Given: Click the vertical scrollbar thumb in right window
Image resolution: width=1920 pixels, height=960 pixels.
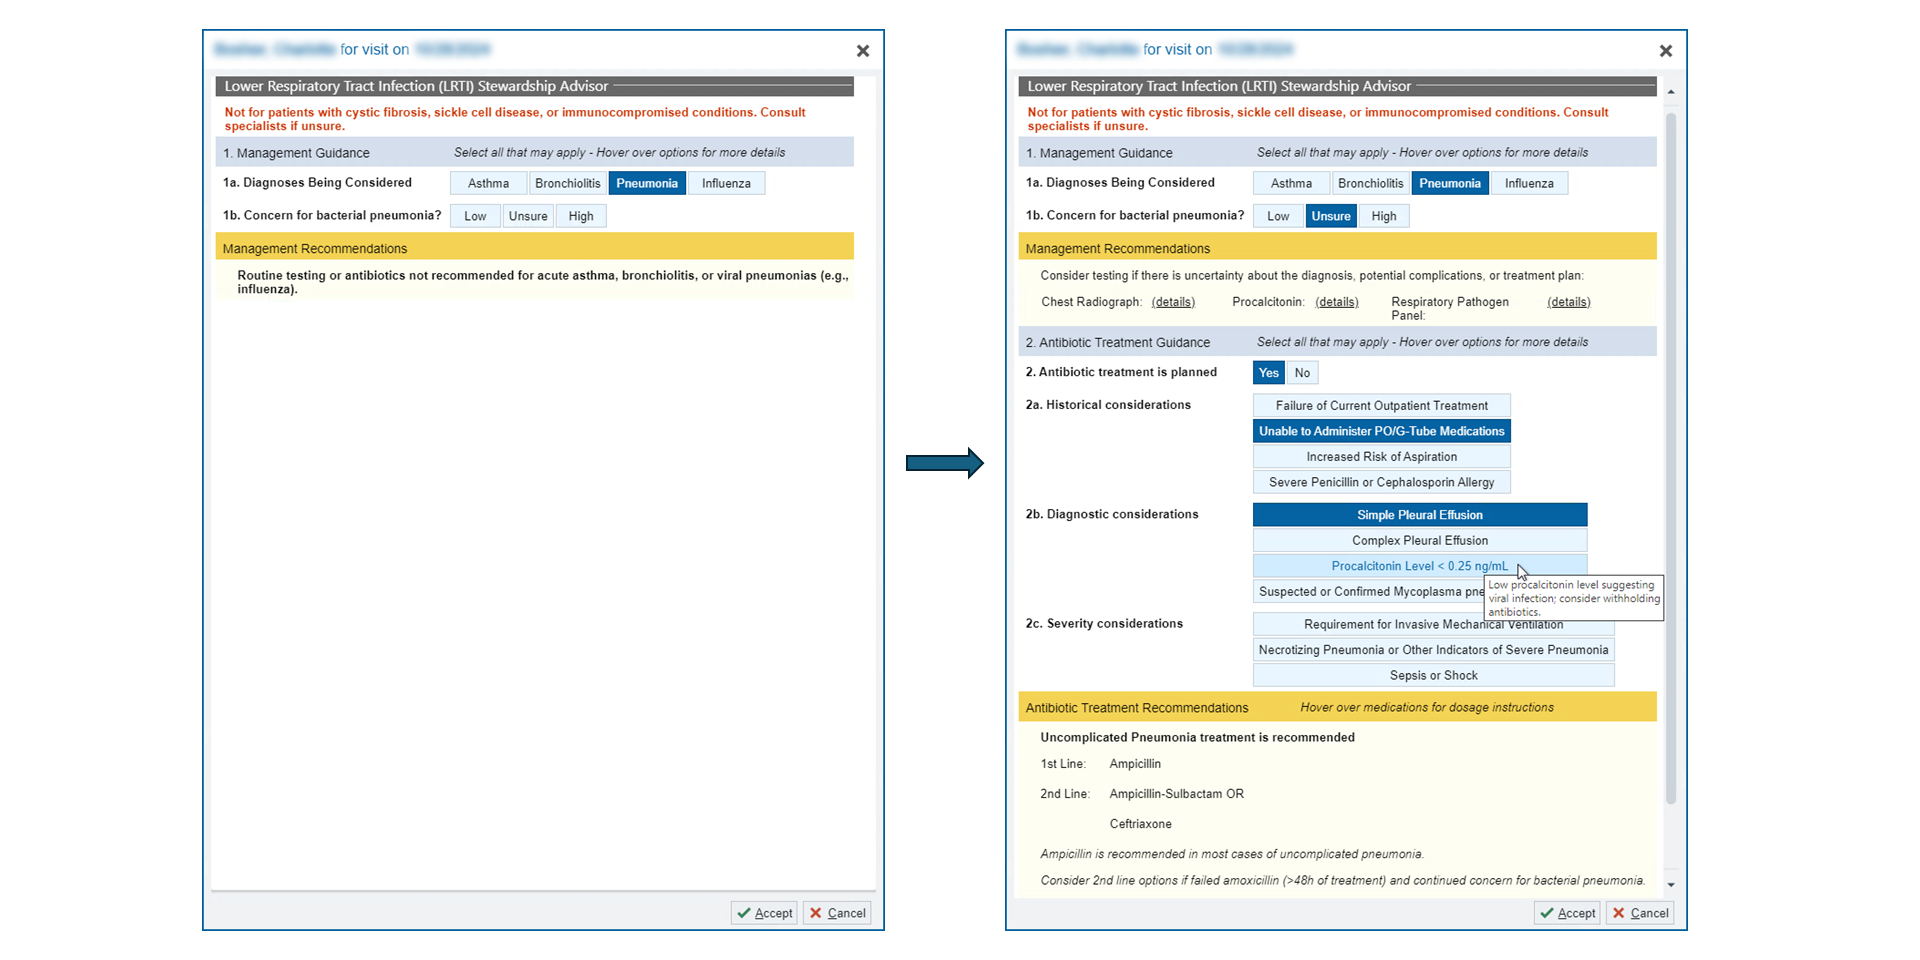Looking at the screenshot, I should (x=1671, y=458).
